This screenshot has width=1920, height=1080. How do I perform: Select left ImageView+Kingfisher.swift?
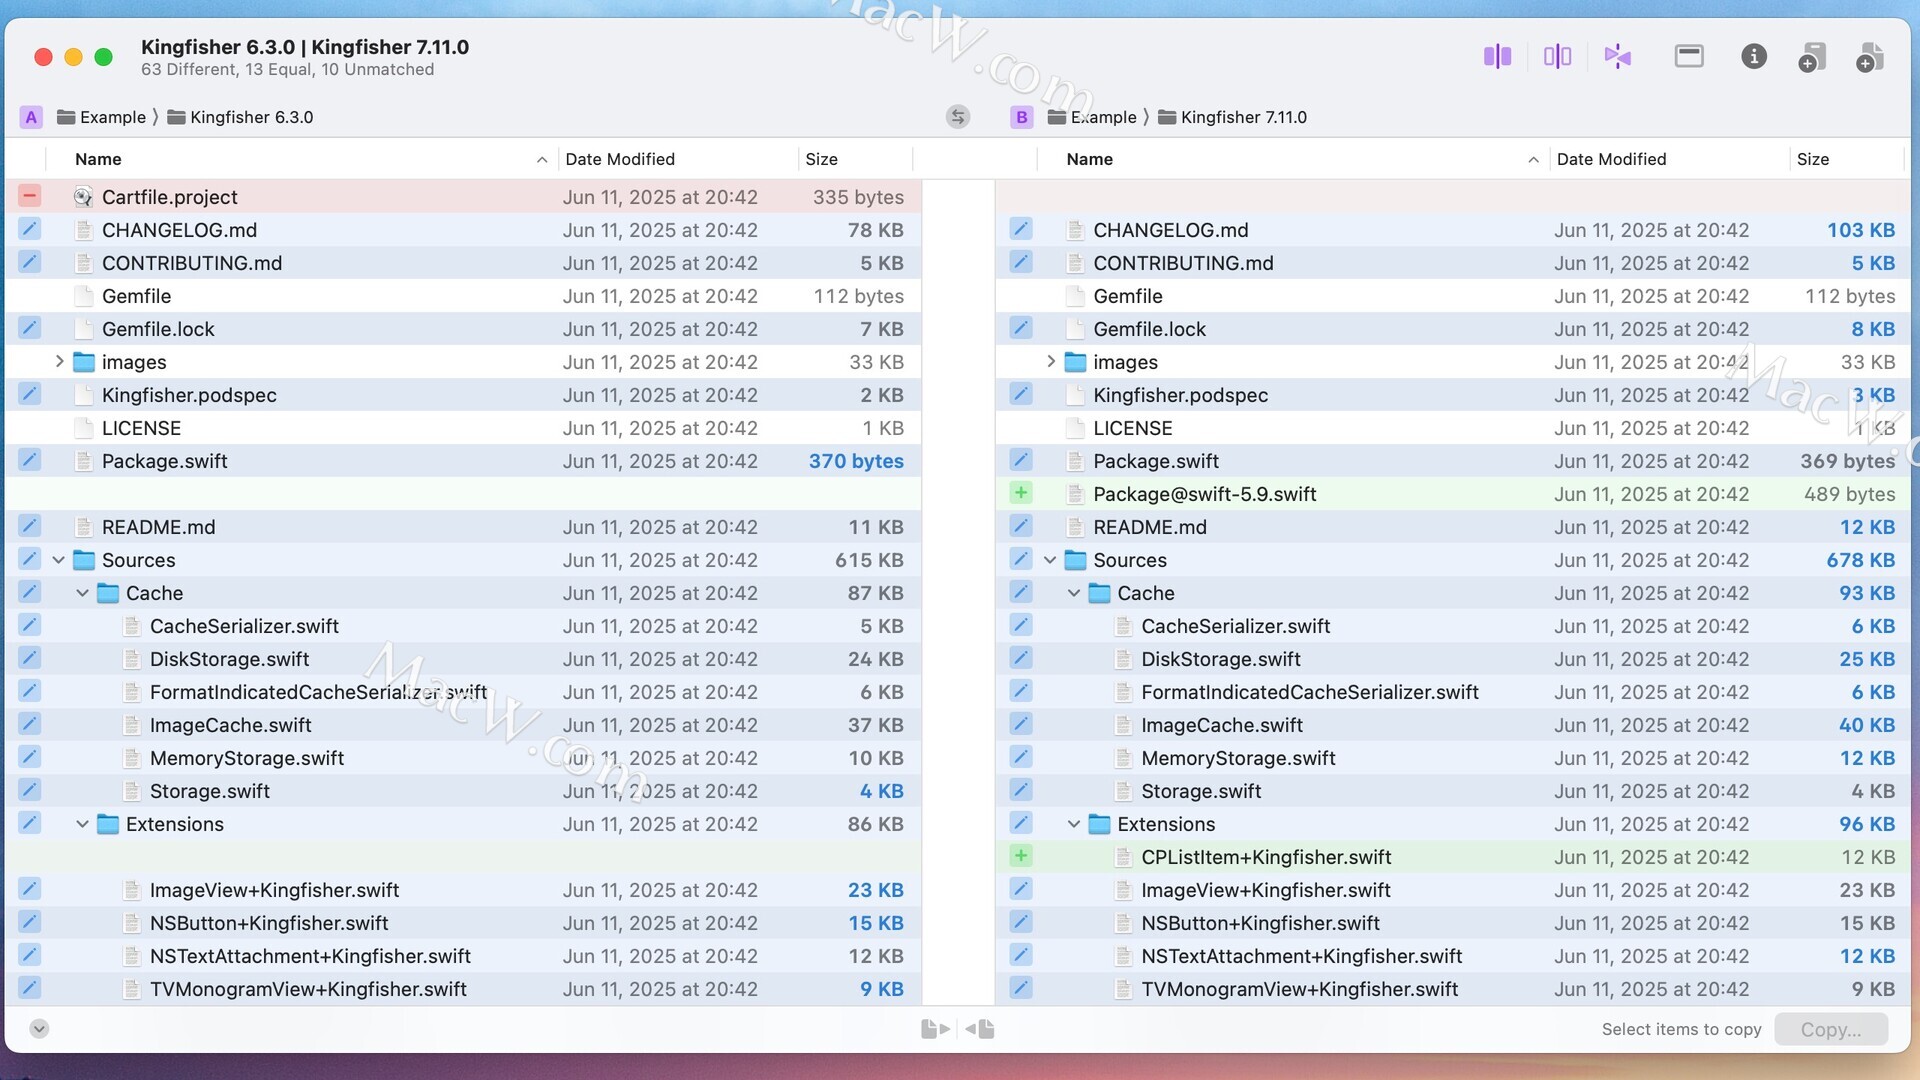[463, 890]
